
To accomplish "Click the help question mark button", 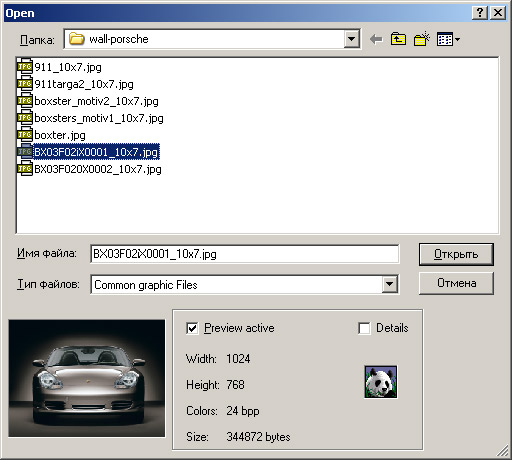I will (x=480, y=13).
